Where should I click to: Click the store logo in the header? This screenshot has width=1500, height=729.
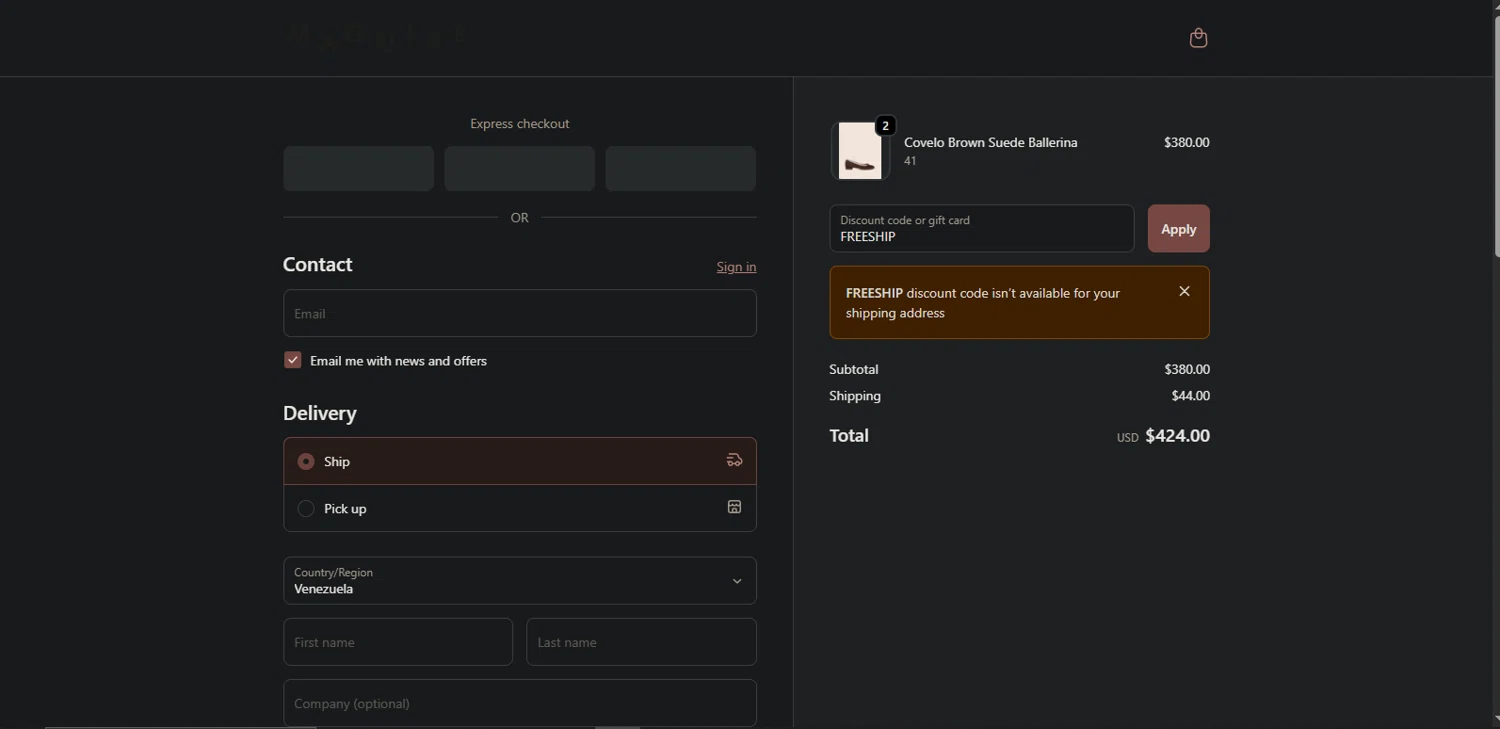coord(375,38)
